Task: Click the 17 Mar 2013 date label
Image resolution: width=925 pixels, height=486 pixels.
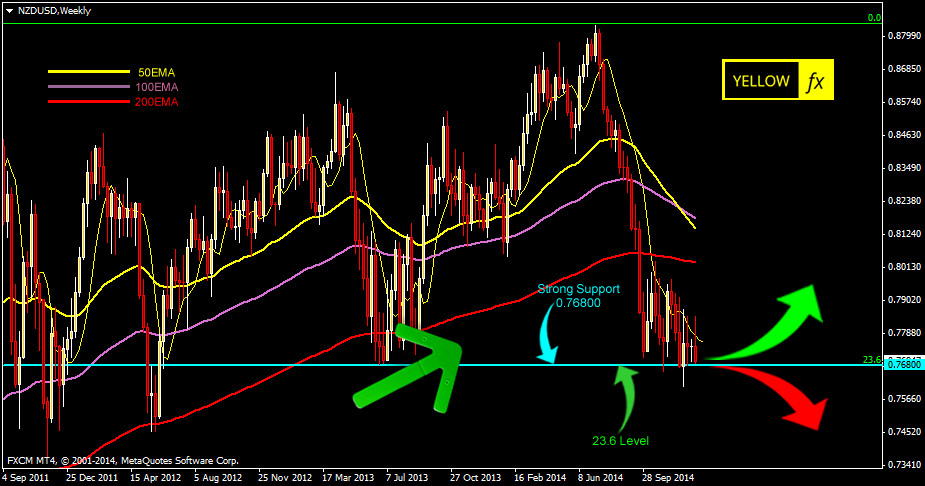Action: click(x=349, y=477)
